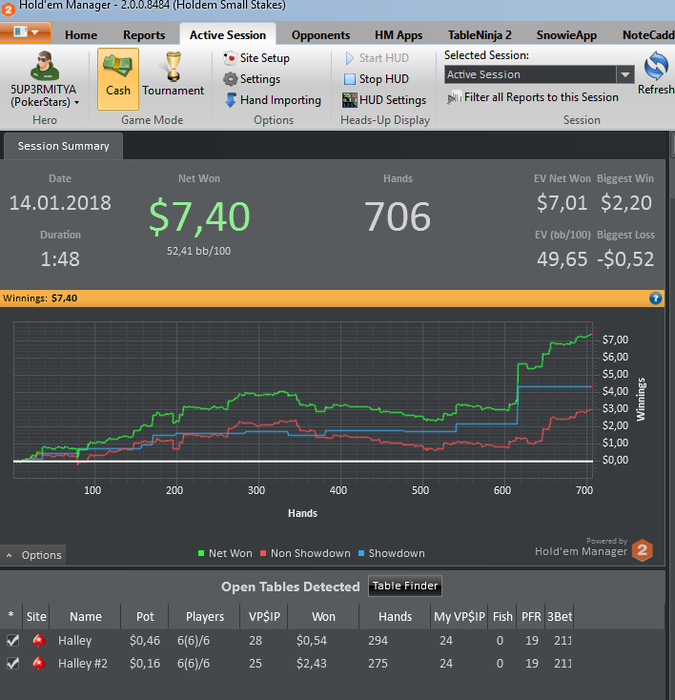This screenshot has width=675, height=700.
Task: Click the Non Showdown red legend swatch
Action: click(x=263, y=553)
